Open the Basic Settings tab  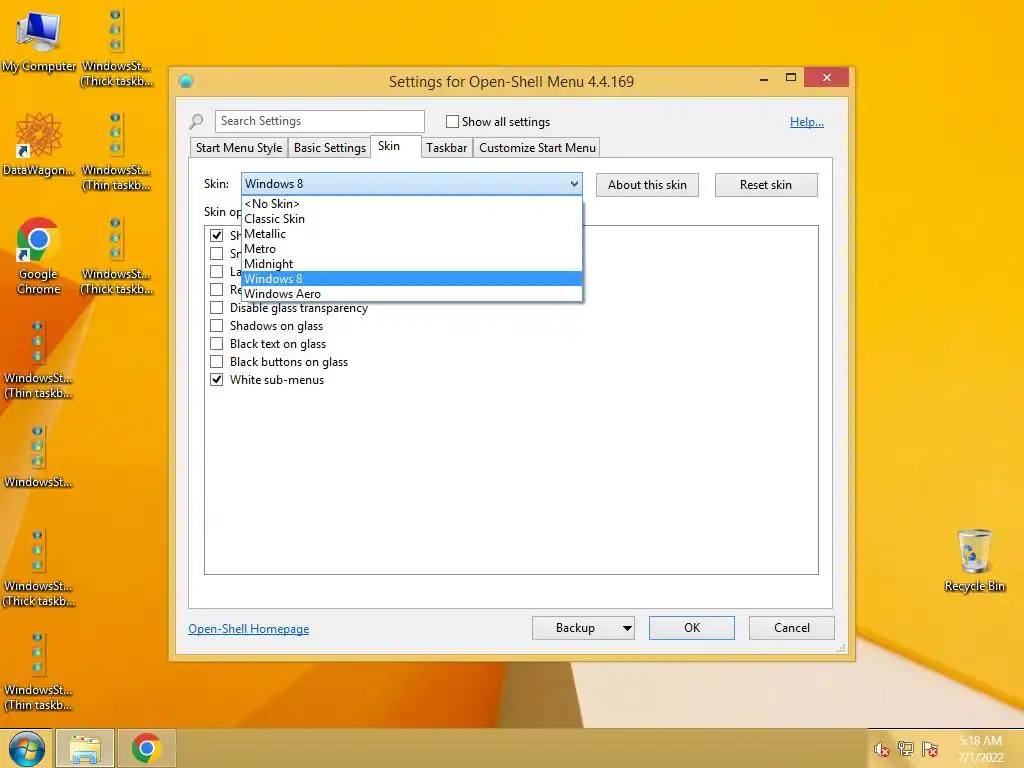point(330,148)
